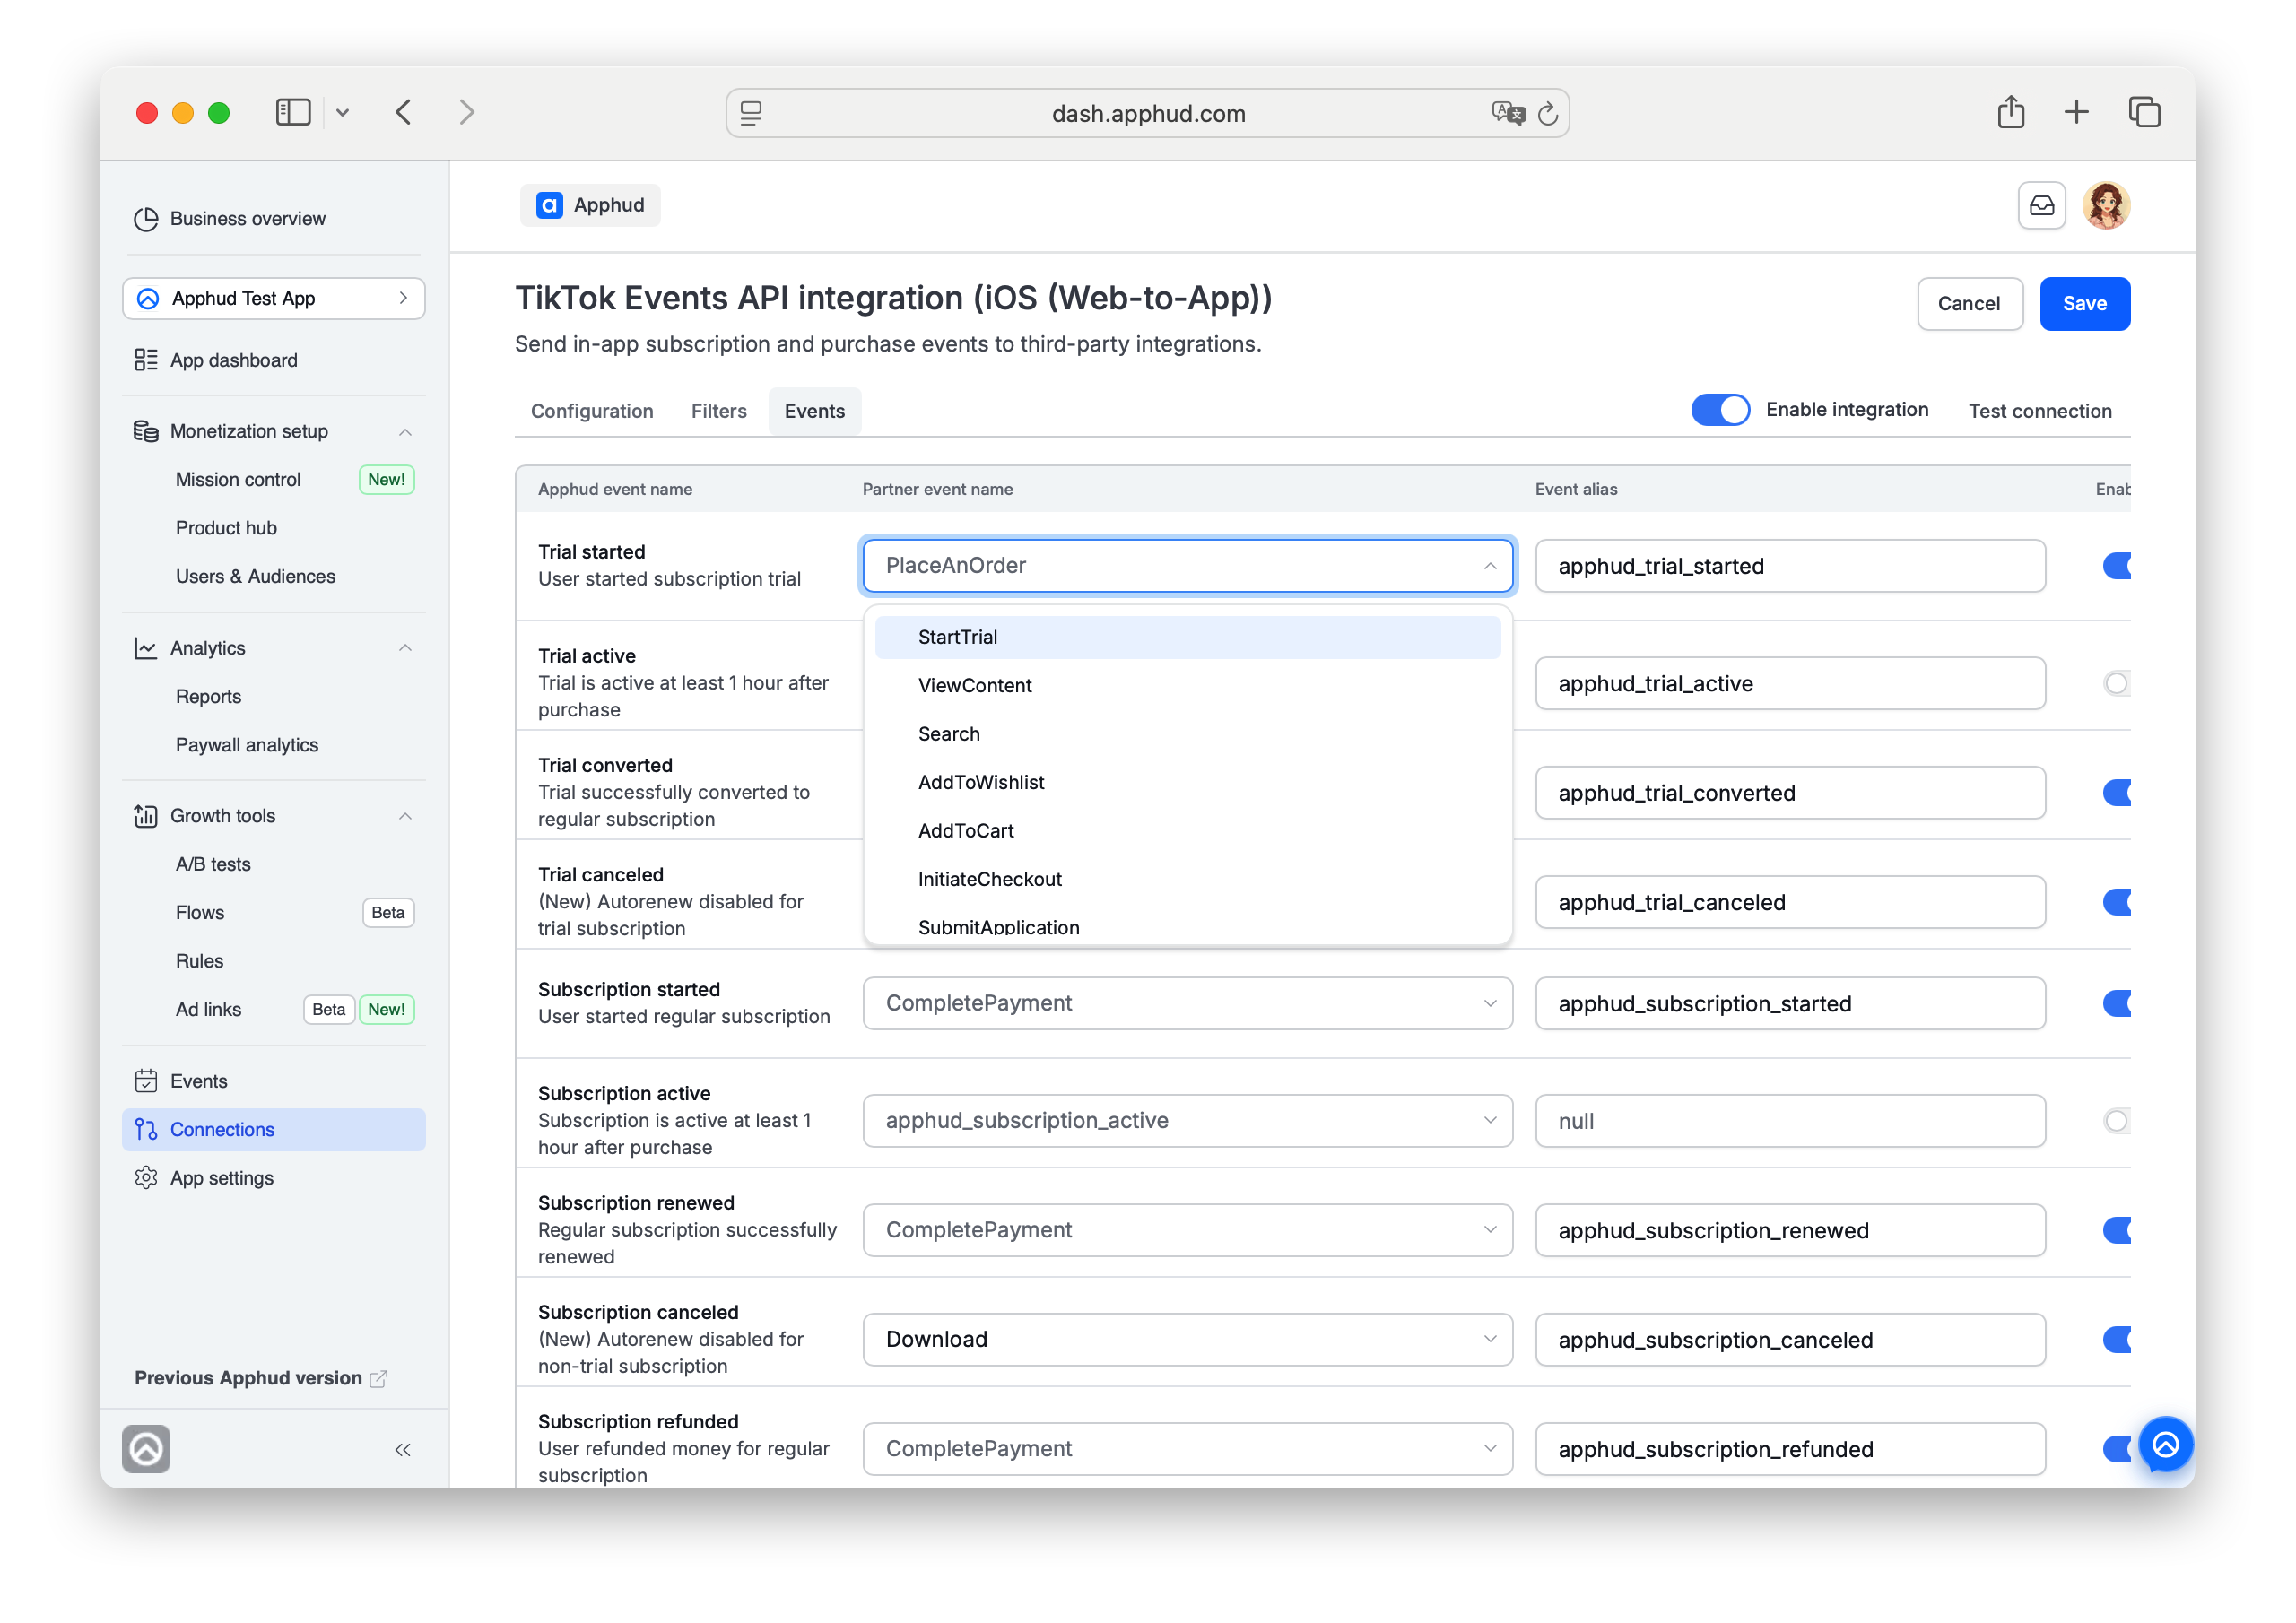Enable the Subscription active event

(x=2116, y=1121)
